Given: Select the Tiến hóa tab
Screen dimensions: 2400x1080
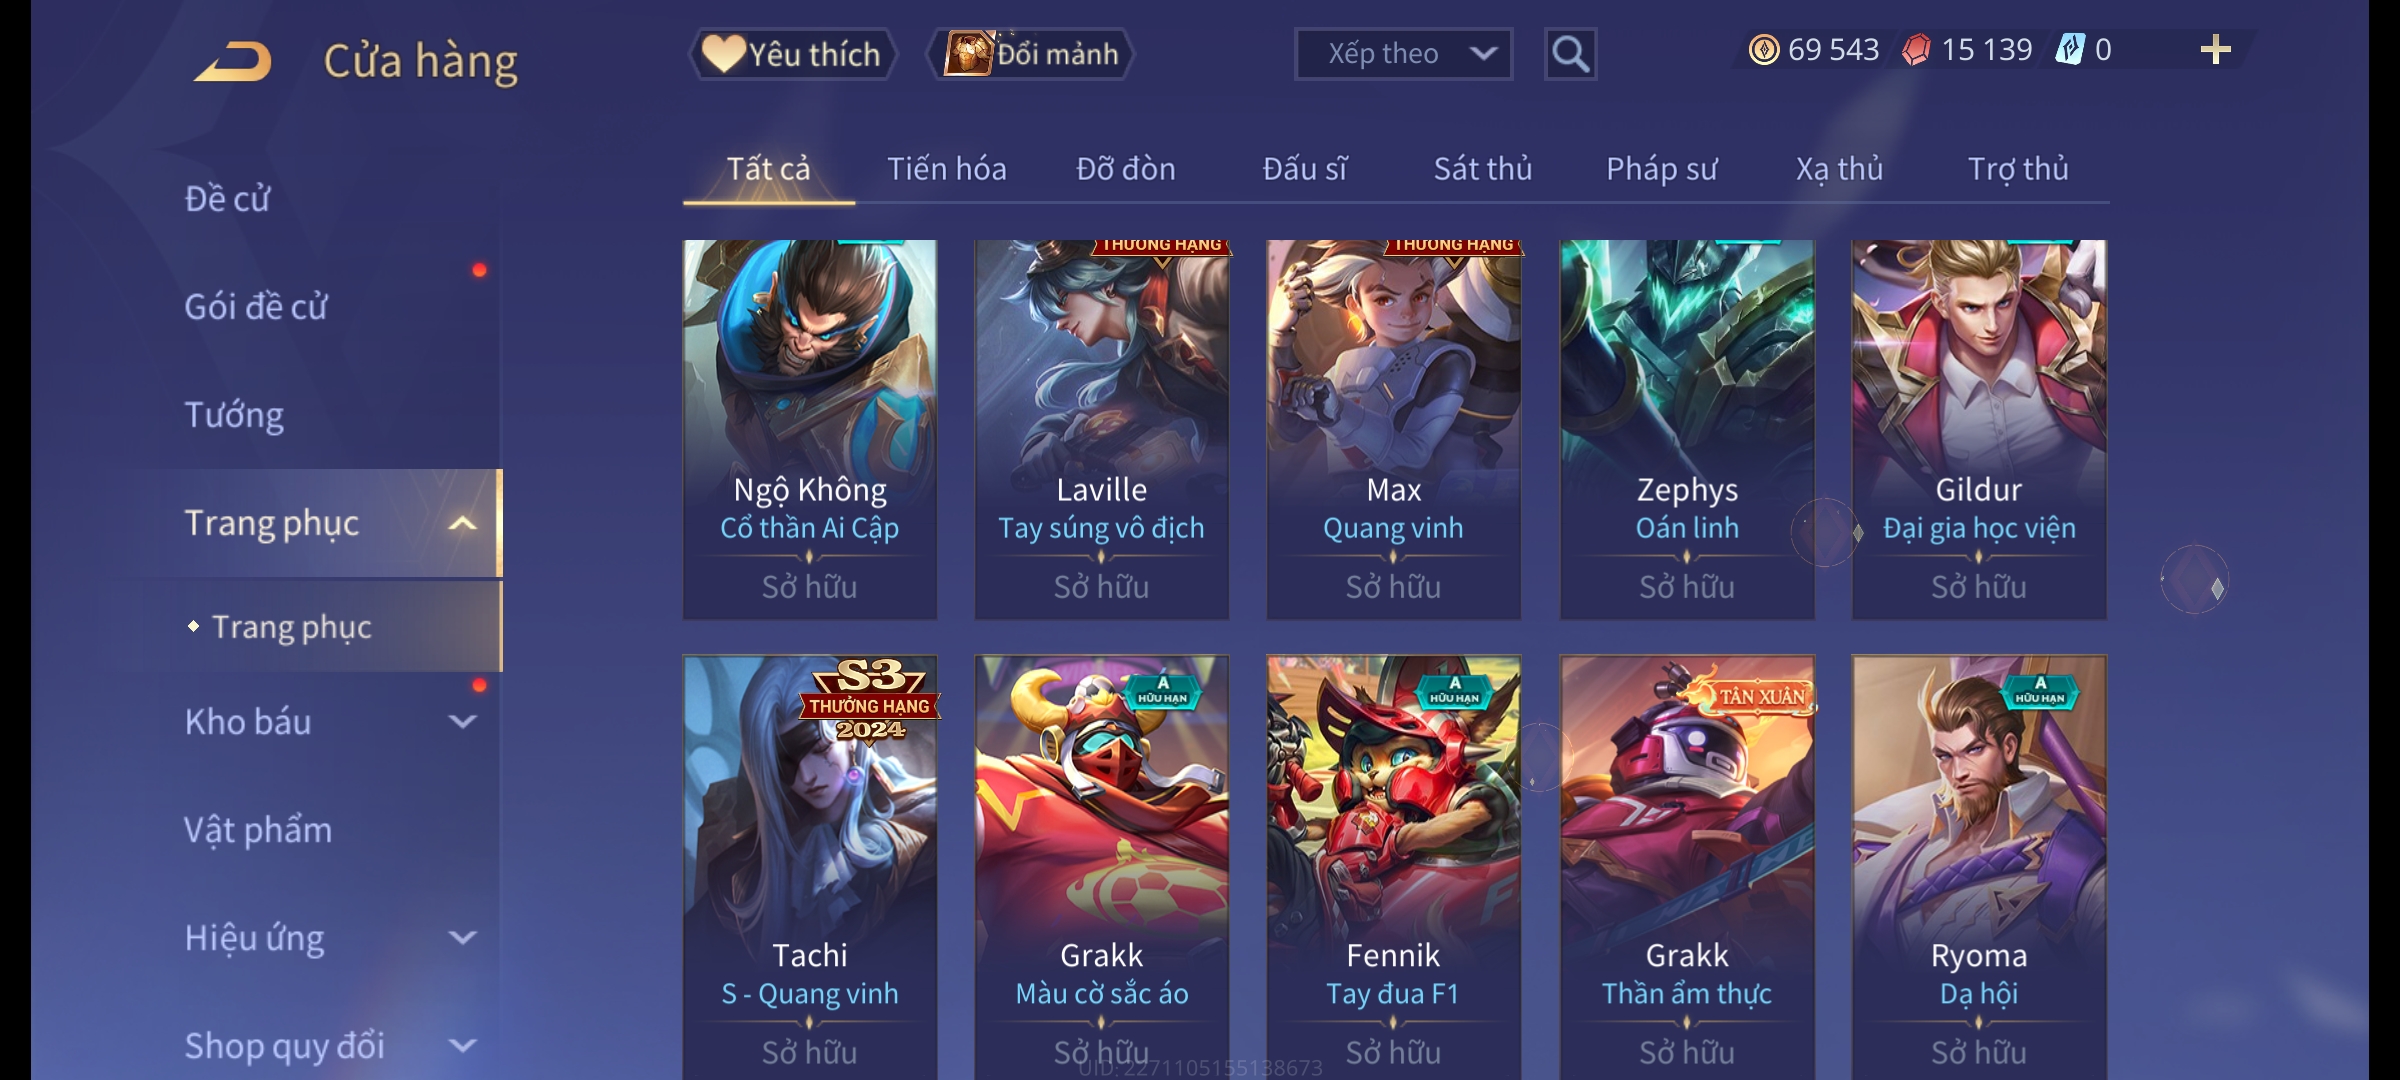Looking at the screenshot, I should tap(946, 169).
